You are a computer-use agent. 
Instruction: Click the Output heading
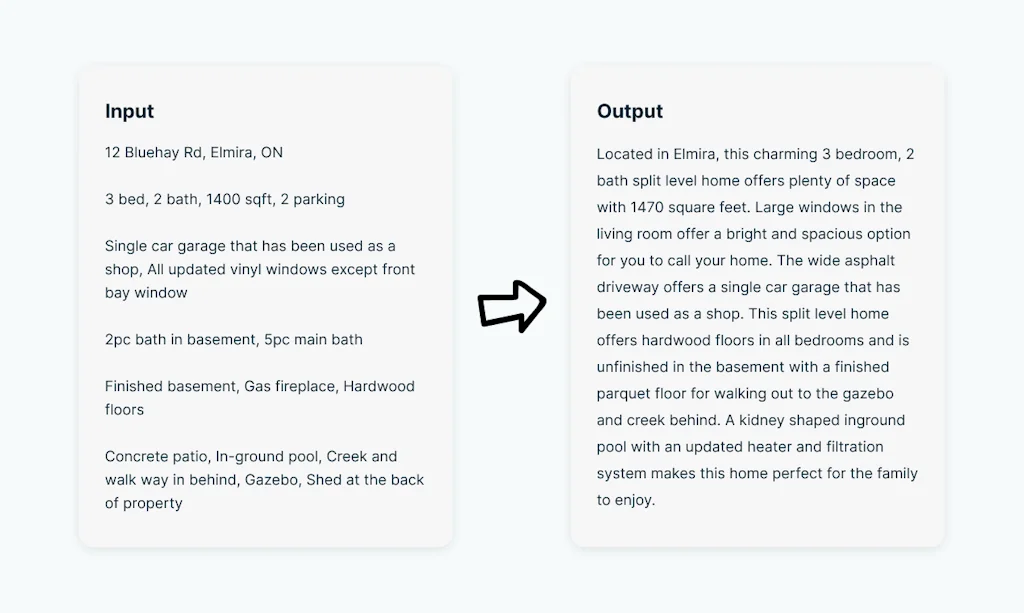630,111
